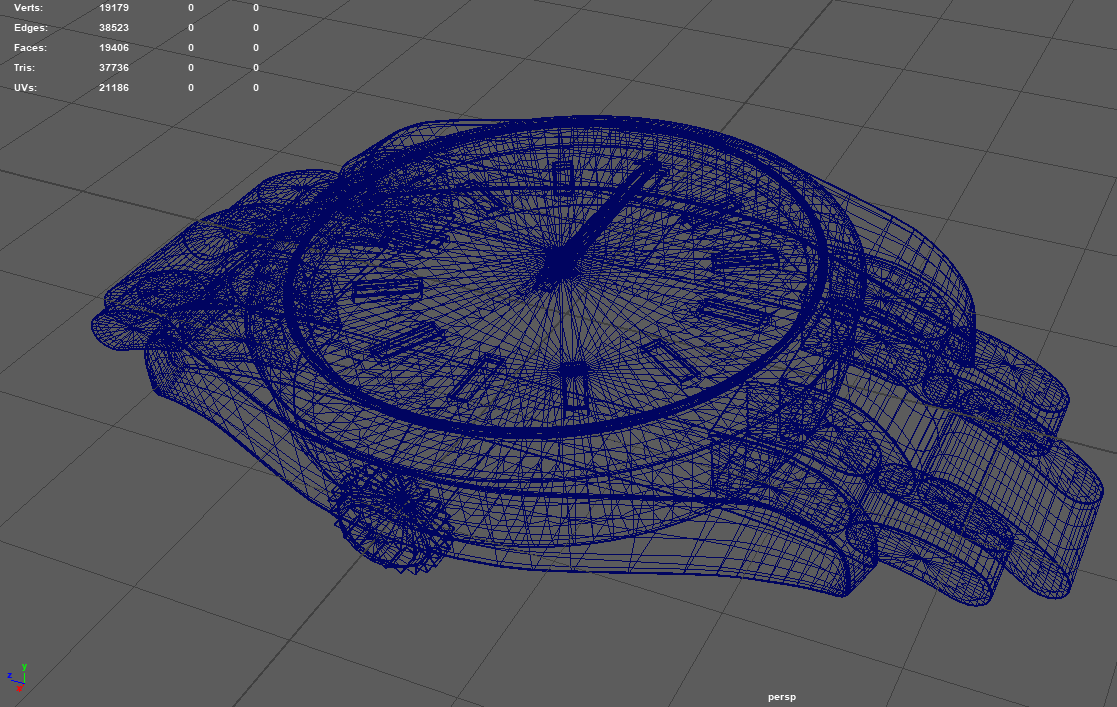1117x707 pixels.
Task: Click the UV count value 21186
Action: pos(114,88)
